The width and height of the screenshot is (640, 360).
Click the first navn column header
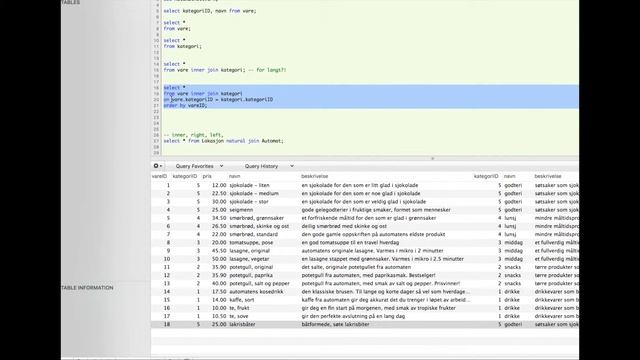234,176
